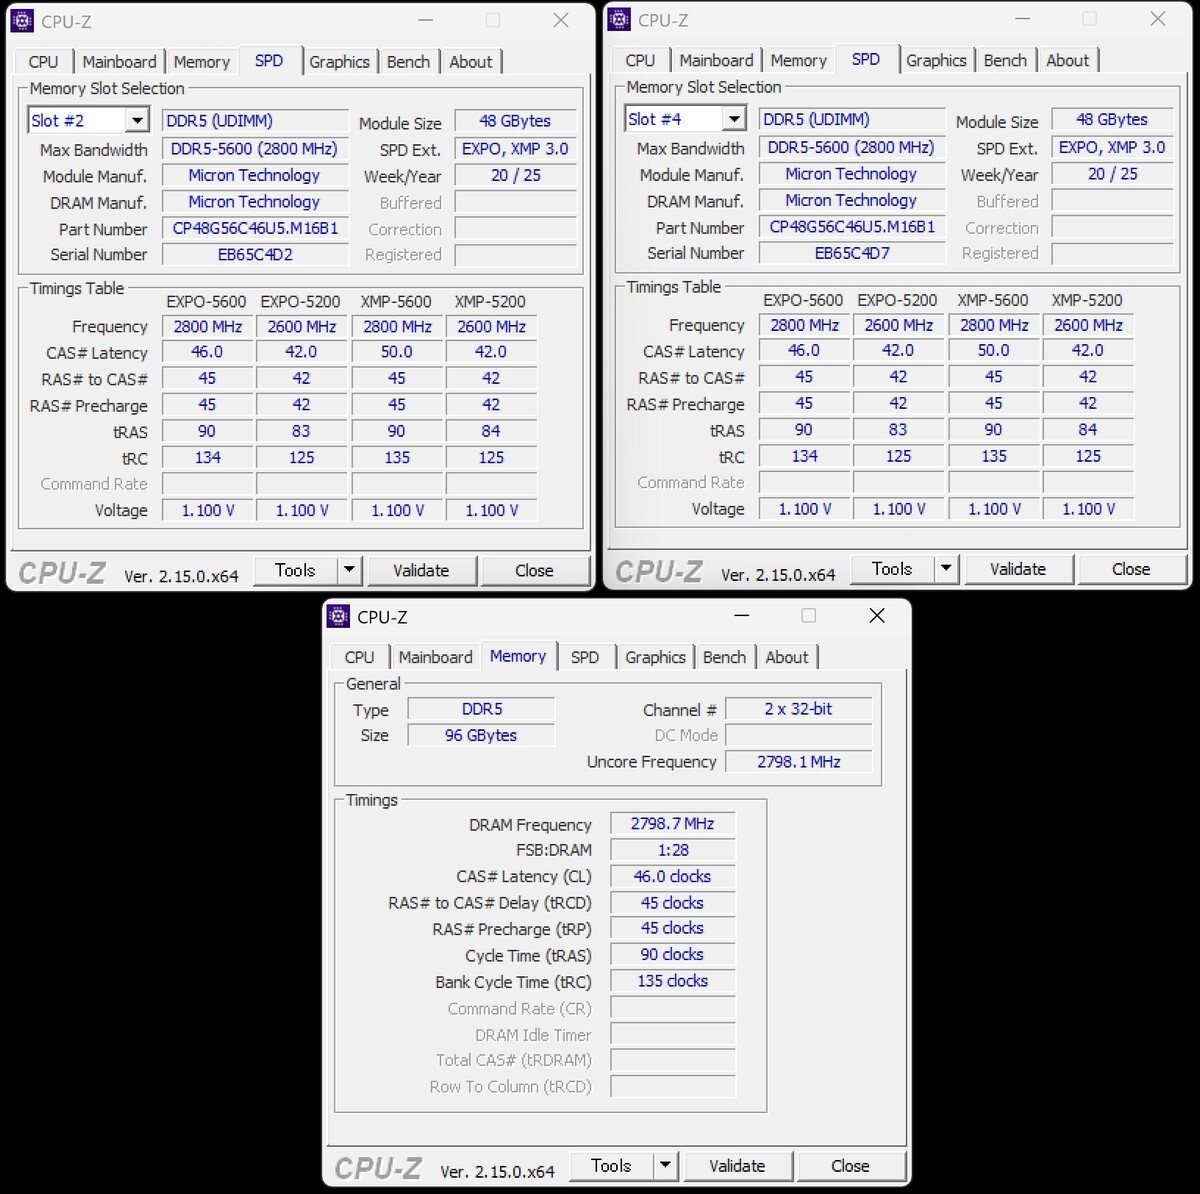1200x1194 pixels.
Task: Click SPD Ext. EXPO, XMP 3.0 in Slot #2 window
Action: click(x=515, y=149)
